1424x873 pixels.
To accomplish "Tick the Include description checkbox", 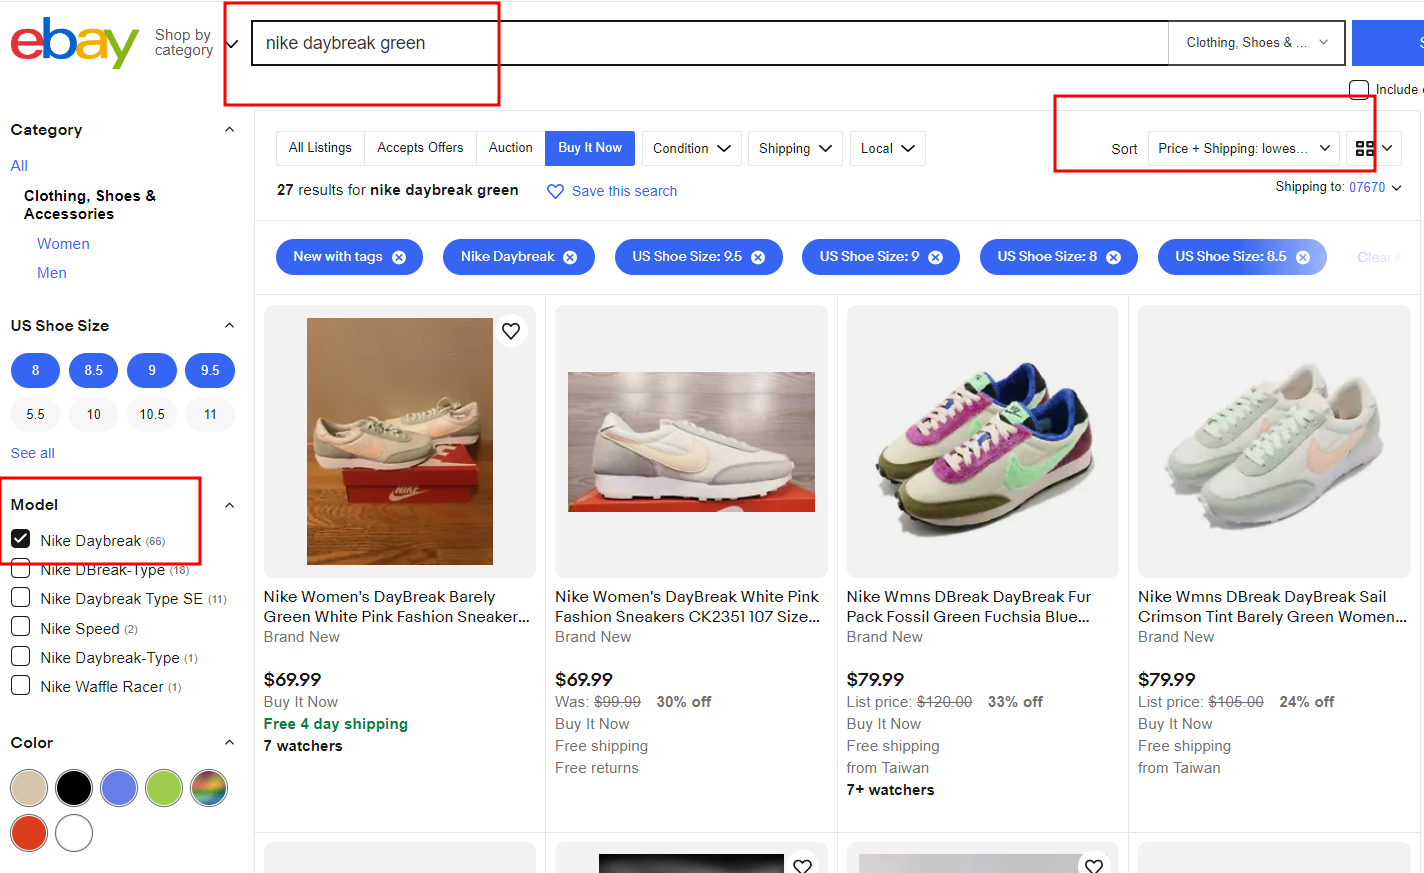I will point(1359,90).
